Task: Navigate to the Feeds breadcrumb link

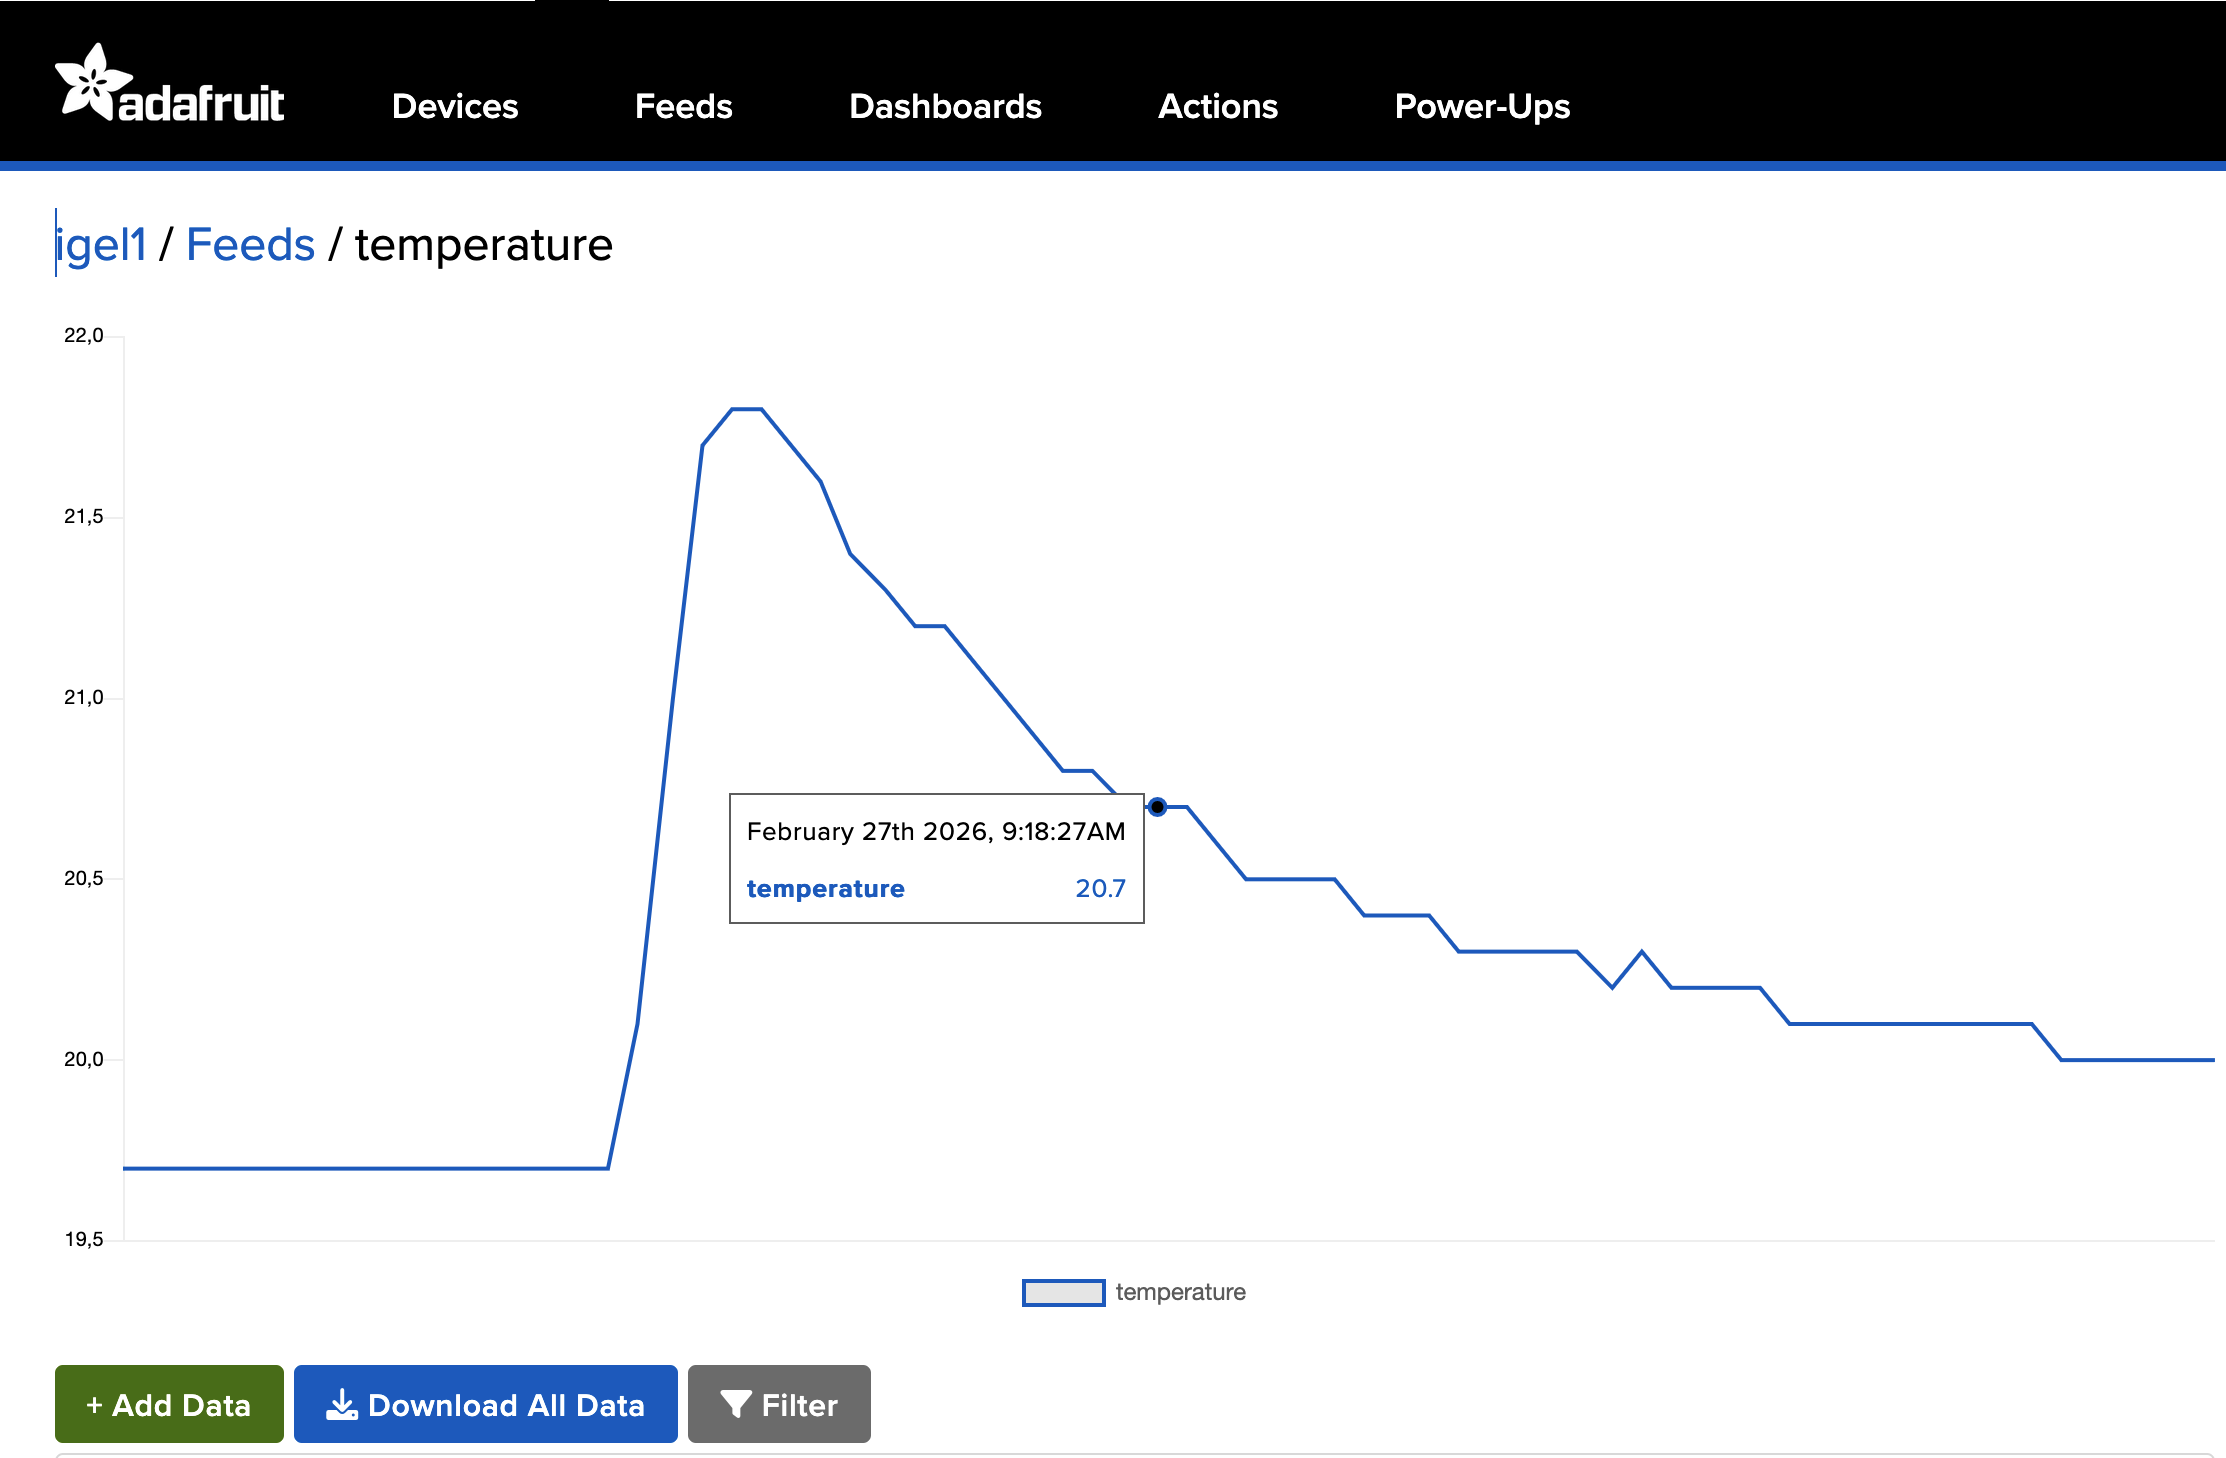Action: (251, 245)
